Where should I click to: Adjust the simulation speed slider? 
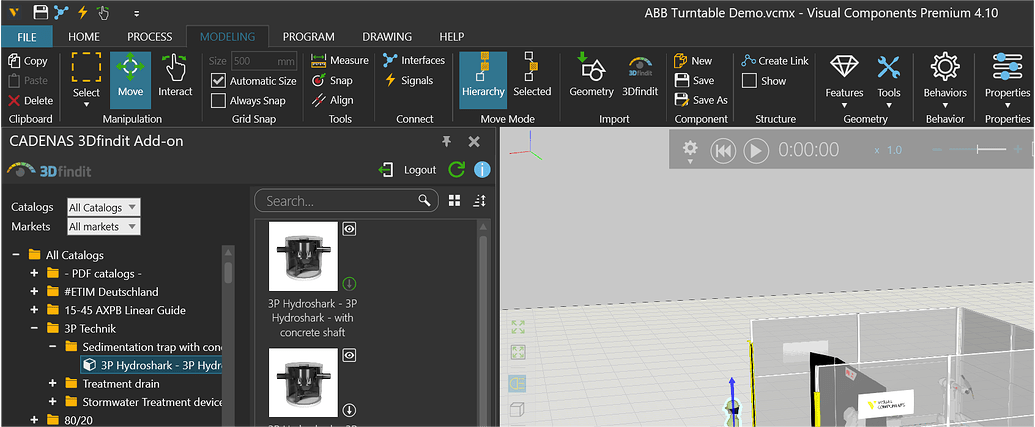coord(992,149)
